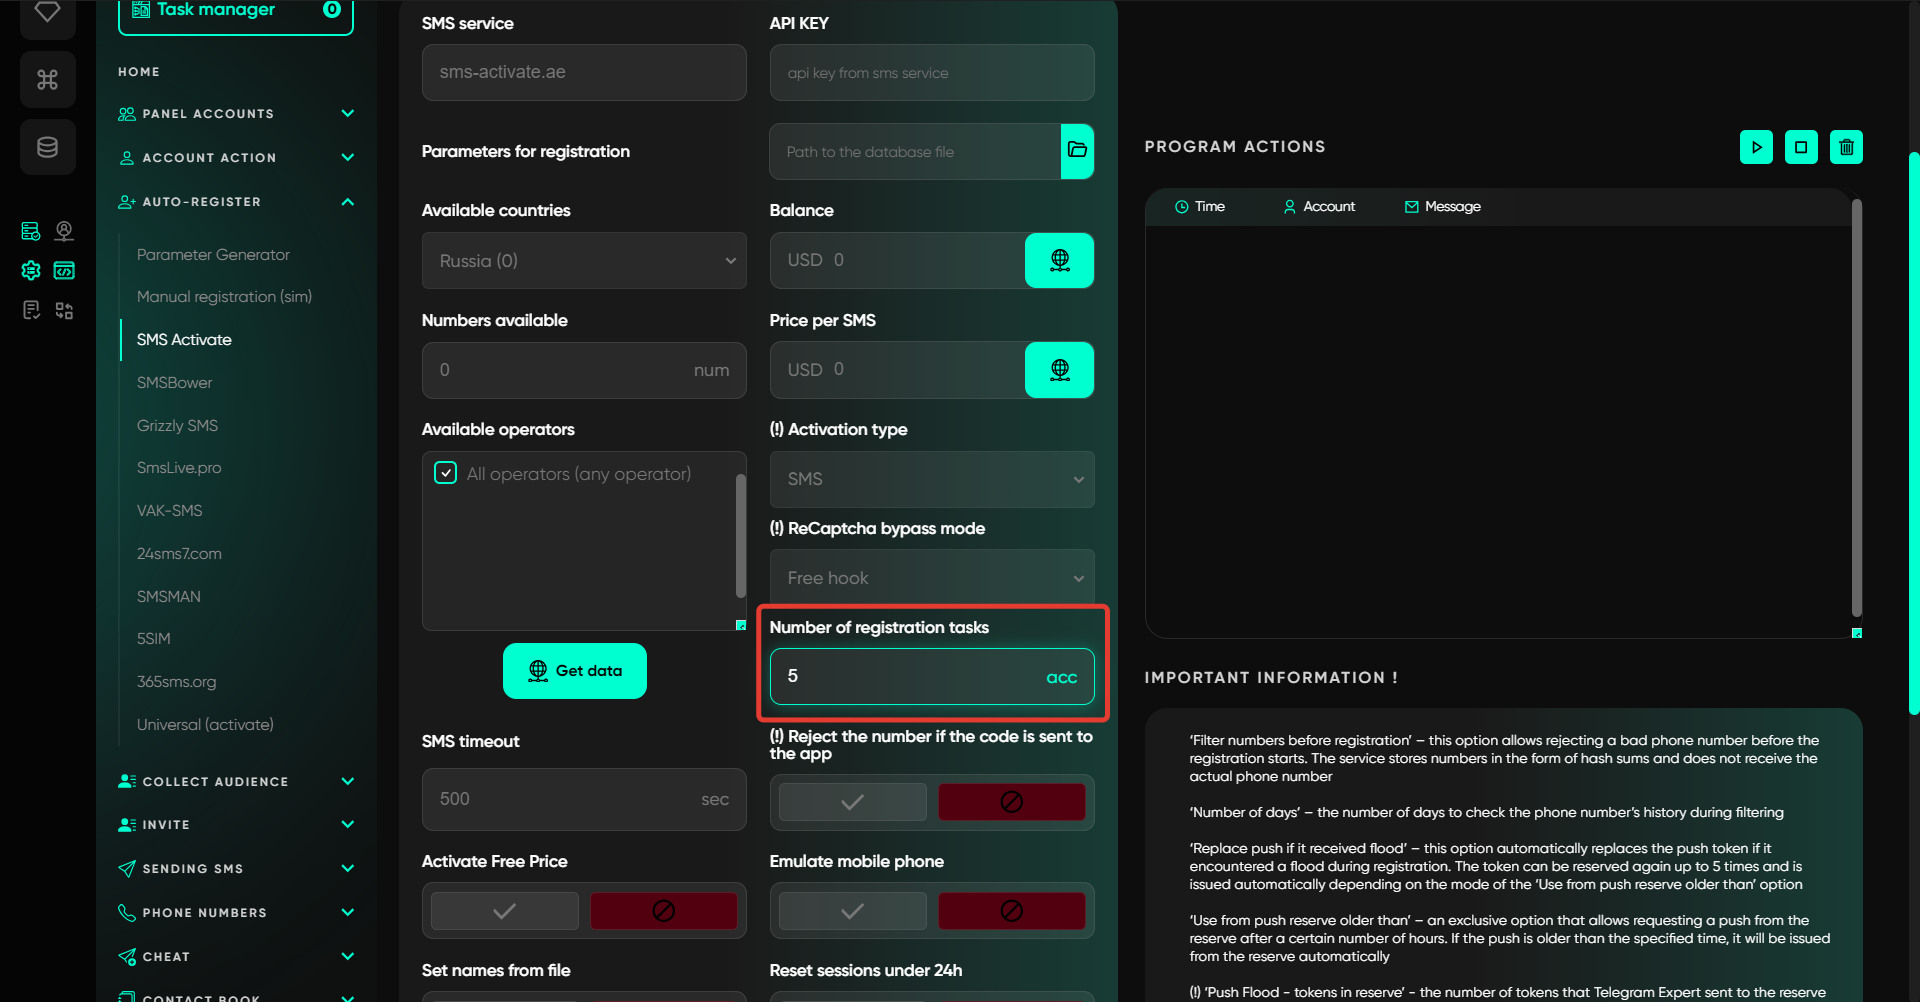
Task: Open the Available countries dropdown
Action: (x=584, y=261)
